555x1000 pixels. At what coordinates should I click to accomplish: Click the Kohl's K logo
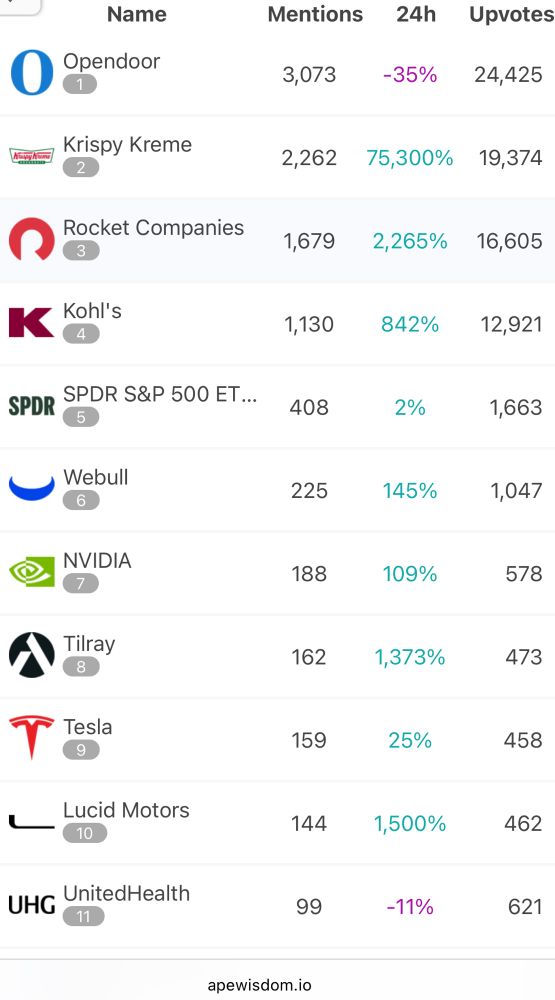coord(31,322)
